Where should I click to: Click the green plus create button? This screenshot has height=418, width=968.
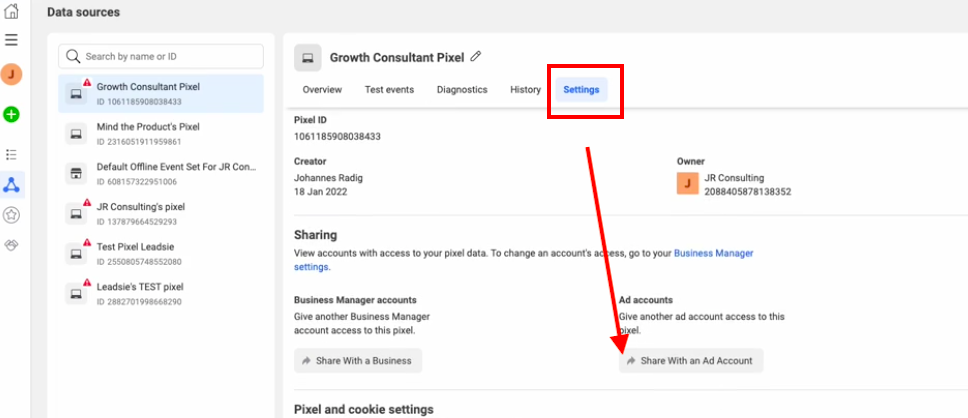11,114
